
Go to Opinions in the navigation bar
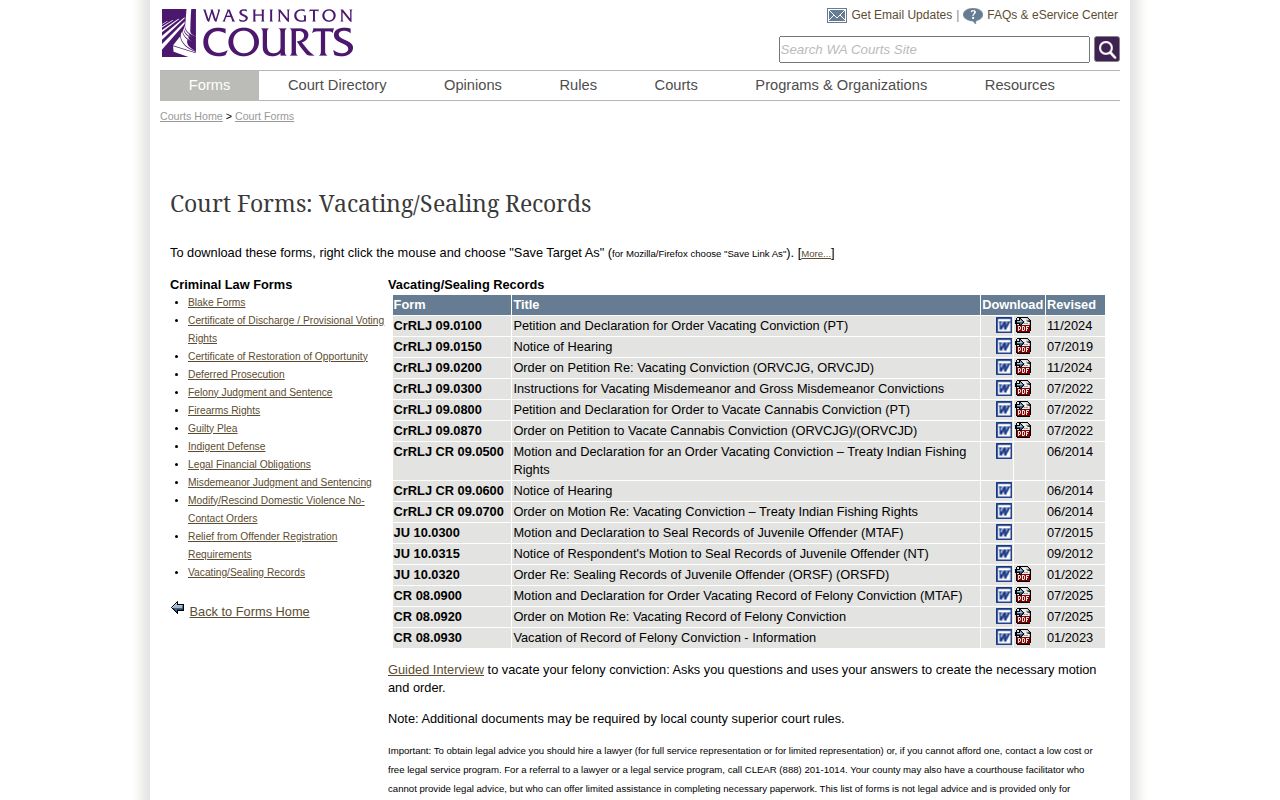tap(473, 85)
